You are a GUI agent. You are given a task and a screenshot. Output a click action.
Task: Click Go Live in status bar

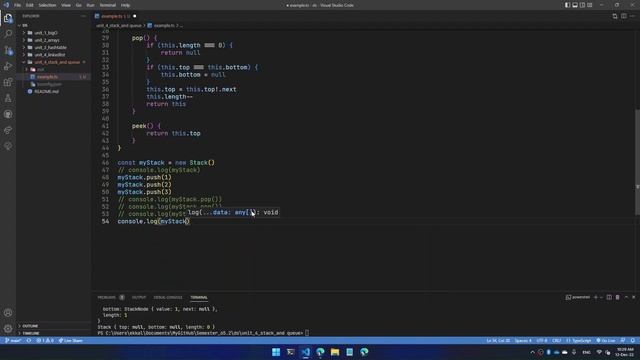(x=606, y=340)
